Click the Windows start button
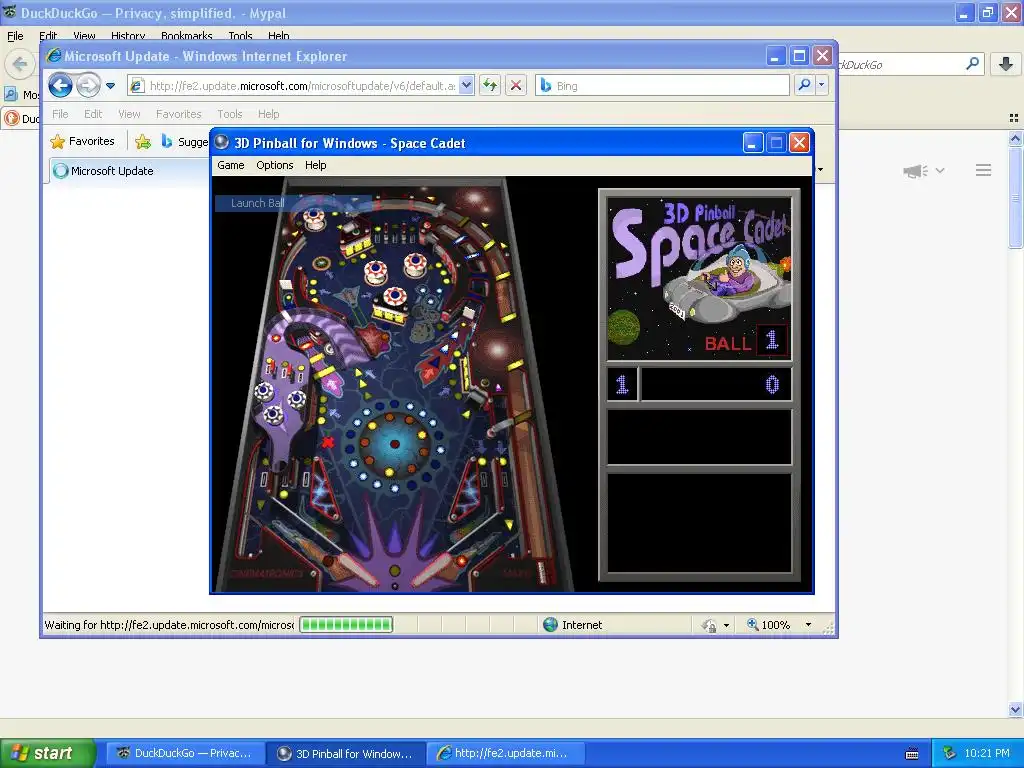 pyautogui.click(x=48, y=753)
